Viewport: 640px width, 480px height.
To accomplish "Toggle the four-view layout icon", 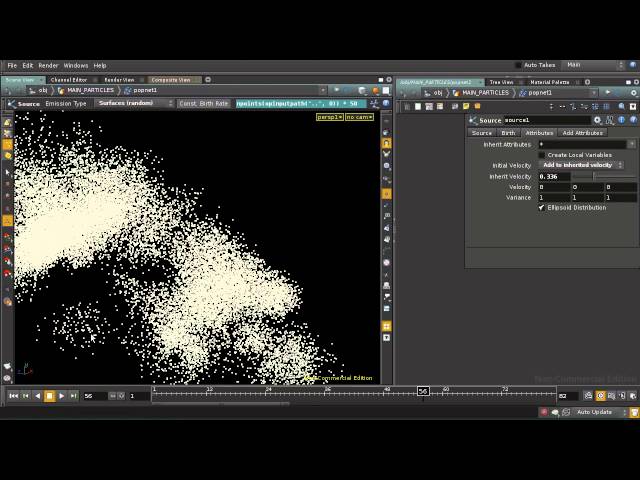I will point(386,326).
